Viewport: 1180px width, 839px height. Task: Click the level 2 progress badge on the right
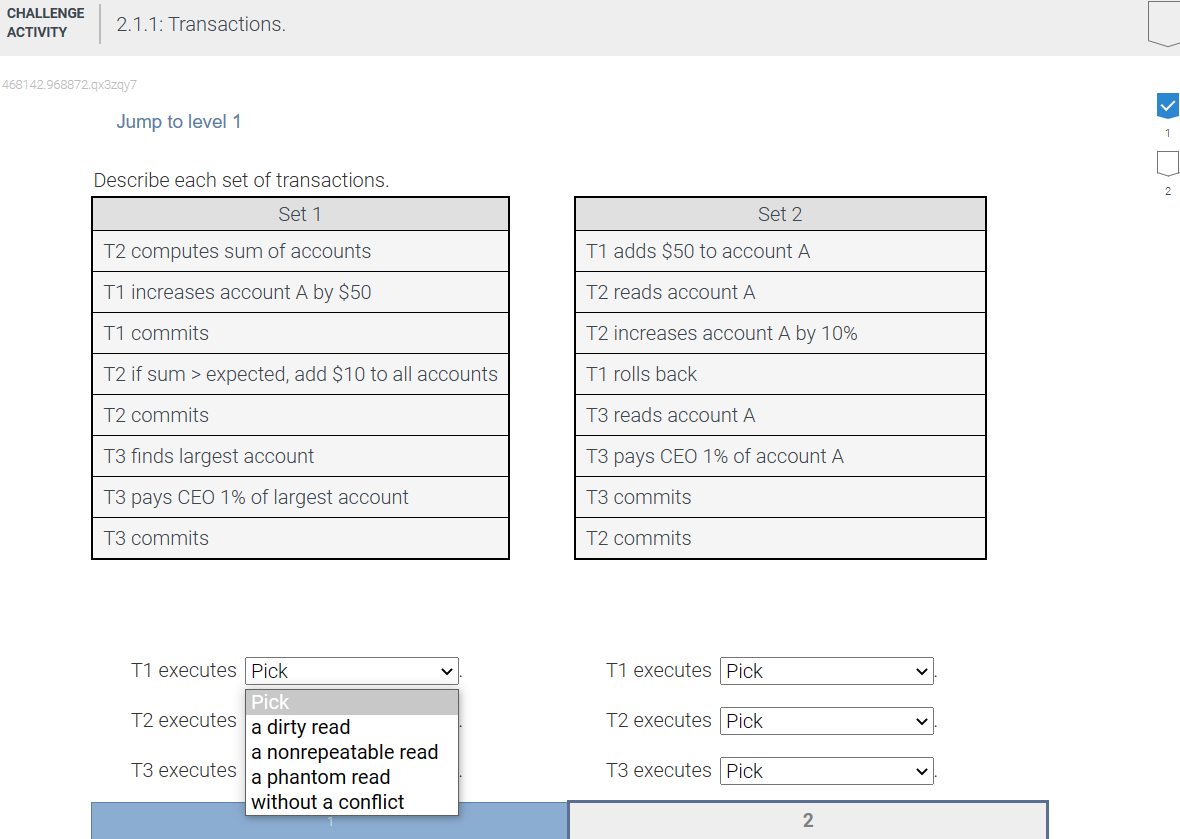pos(1167,162)
